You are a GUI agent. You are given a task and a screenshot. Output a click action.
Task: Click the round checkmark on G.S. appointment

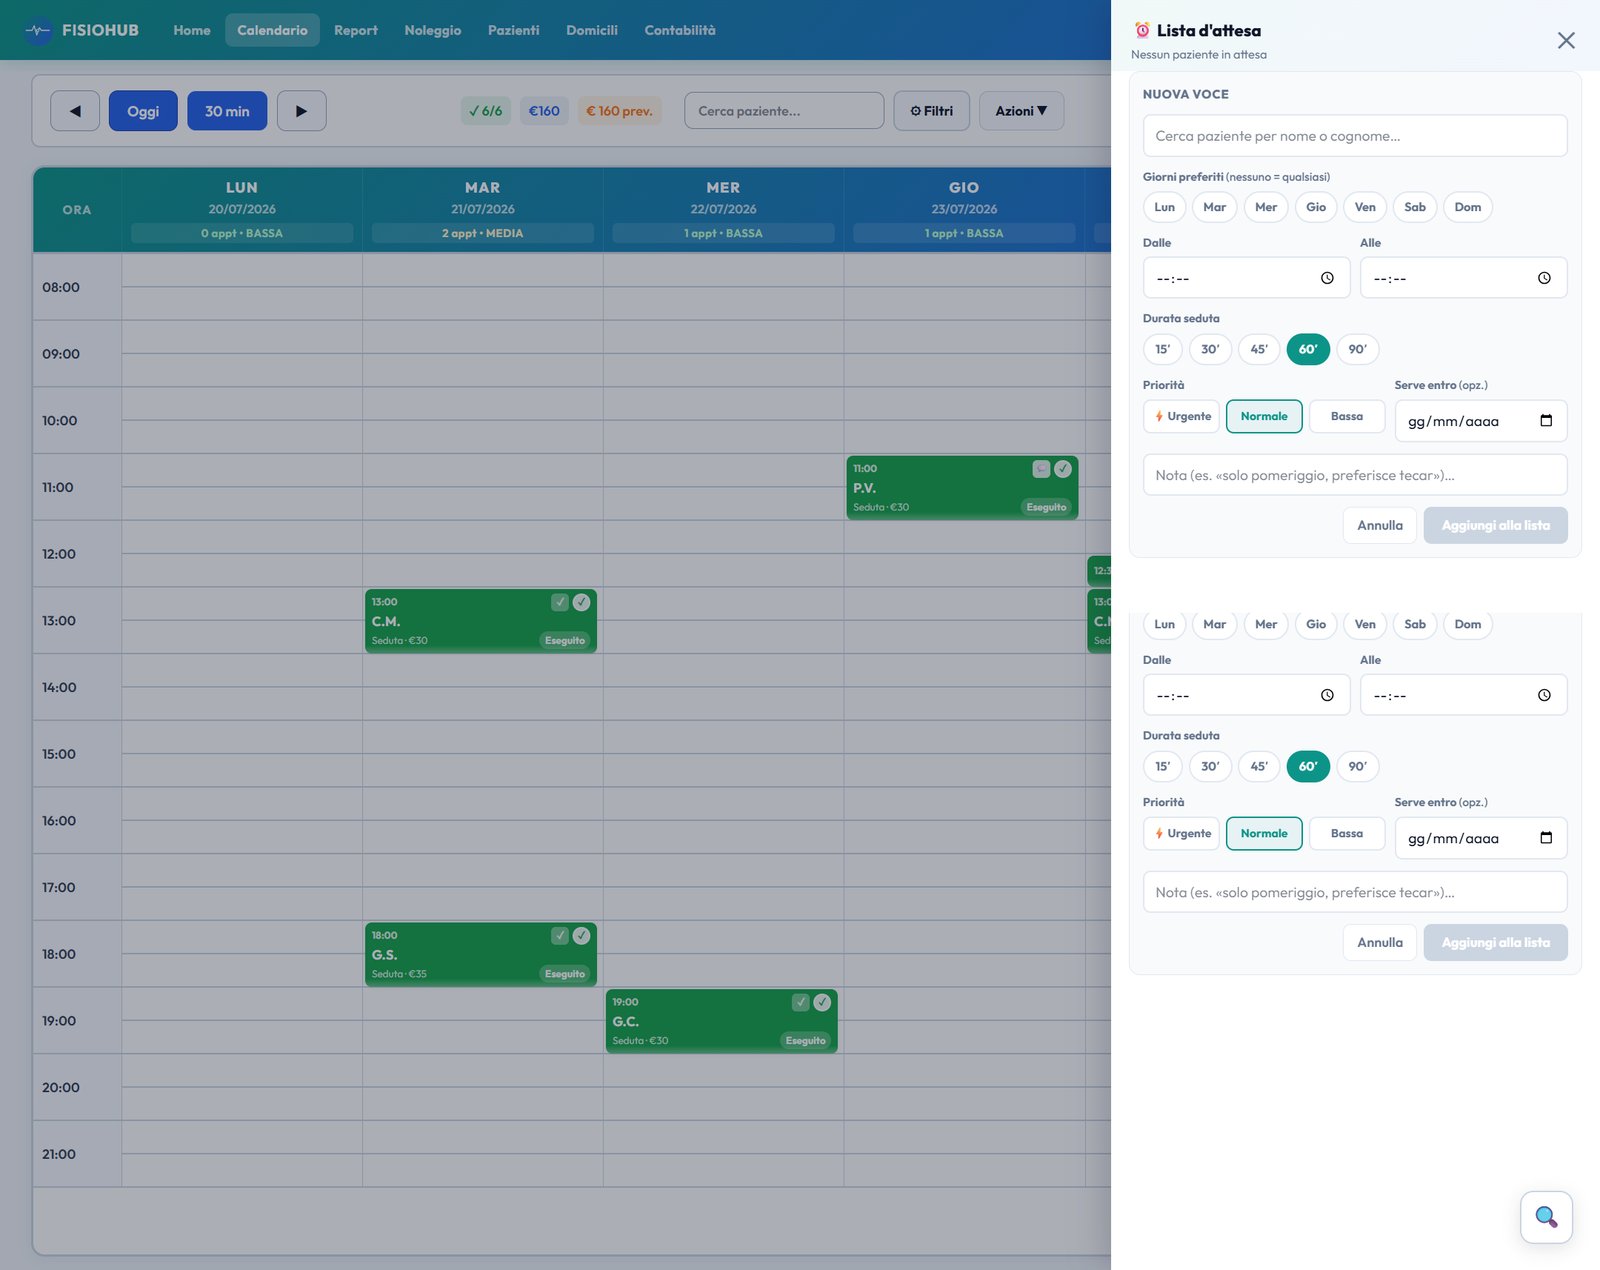[x=582, y=935]
